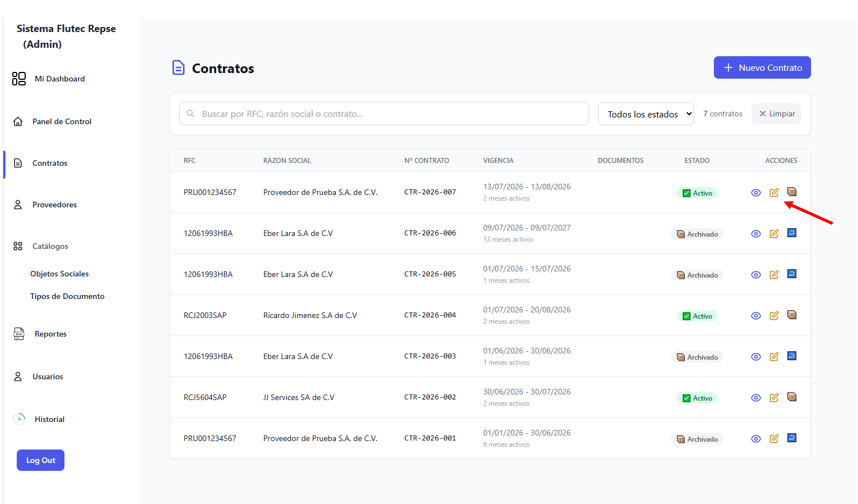
Task: Click the Archivado badge for CTR-2026-003
Action: pyautogui.click(x=697, y=357)
